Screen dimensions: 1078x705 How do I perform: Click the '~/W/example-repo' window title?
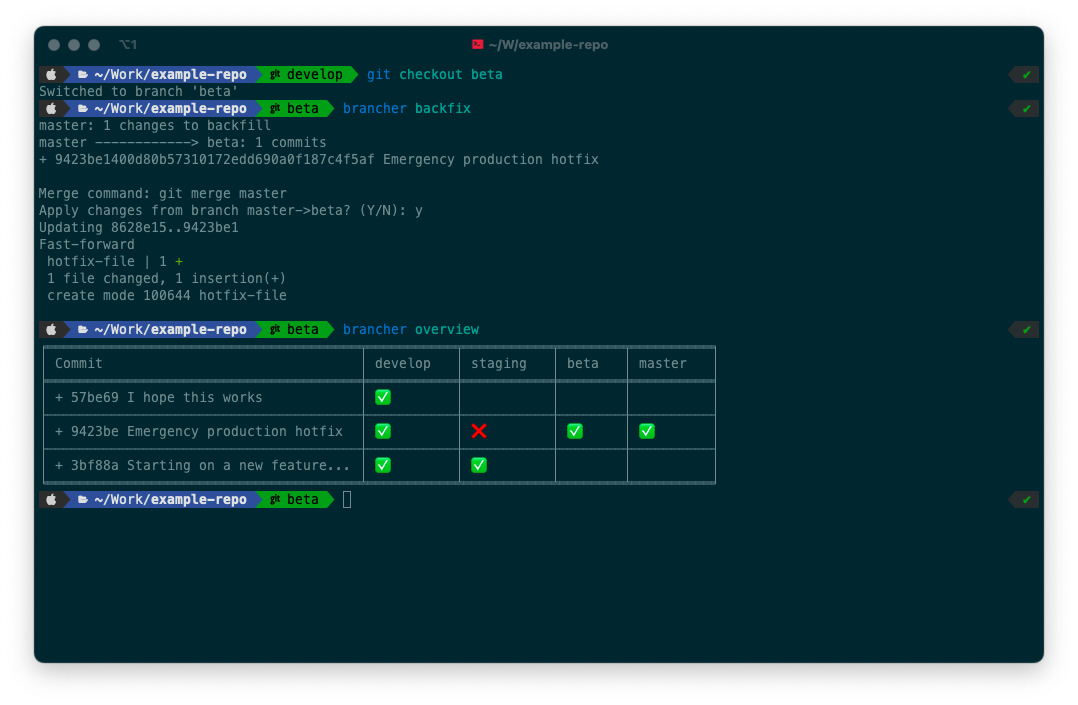[548, 45]
